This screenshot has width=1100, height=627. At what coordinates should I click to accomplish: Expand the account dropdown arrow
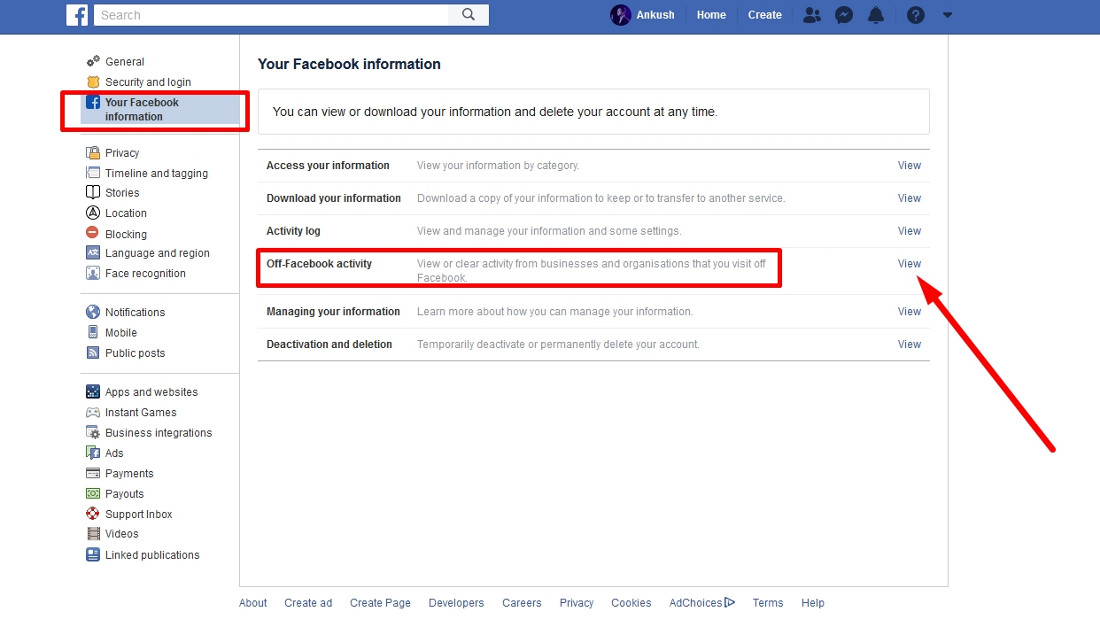(x=947, y=15)
